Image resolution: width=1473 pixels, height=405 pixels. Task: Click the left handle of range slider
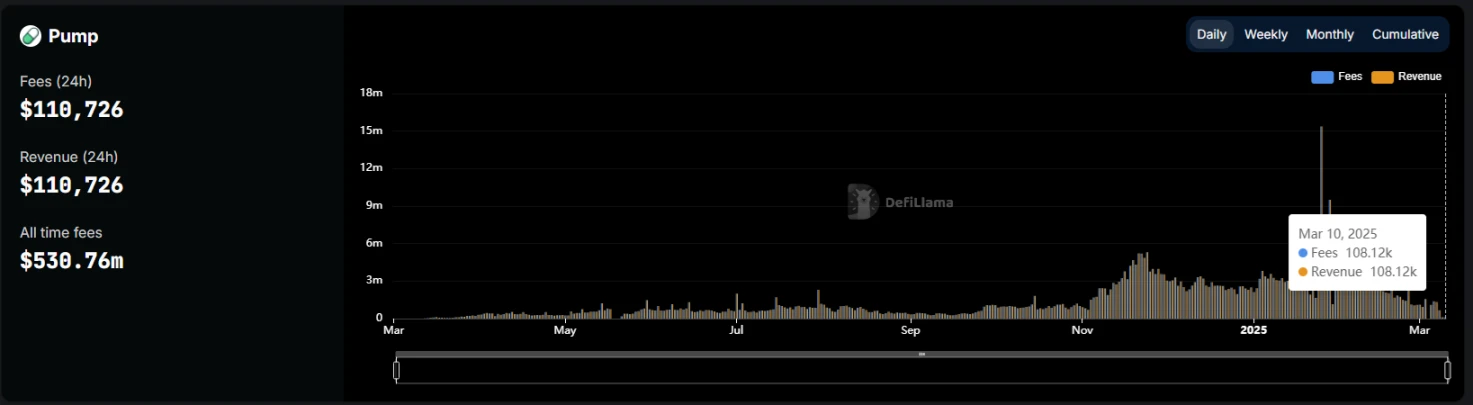(397, 371)
